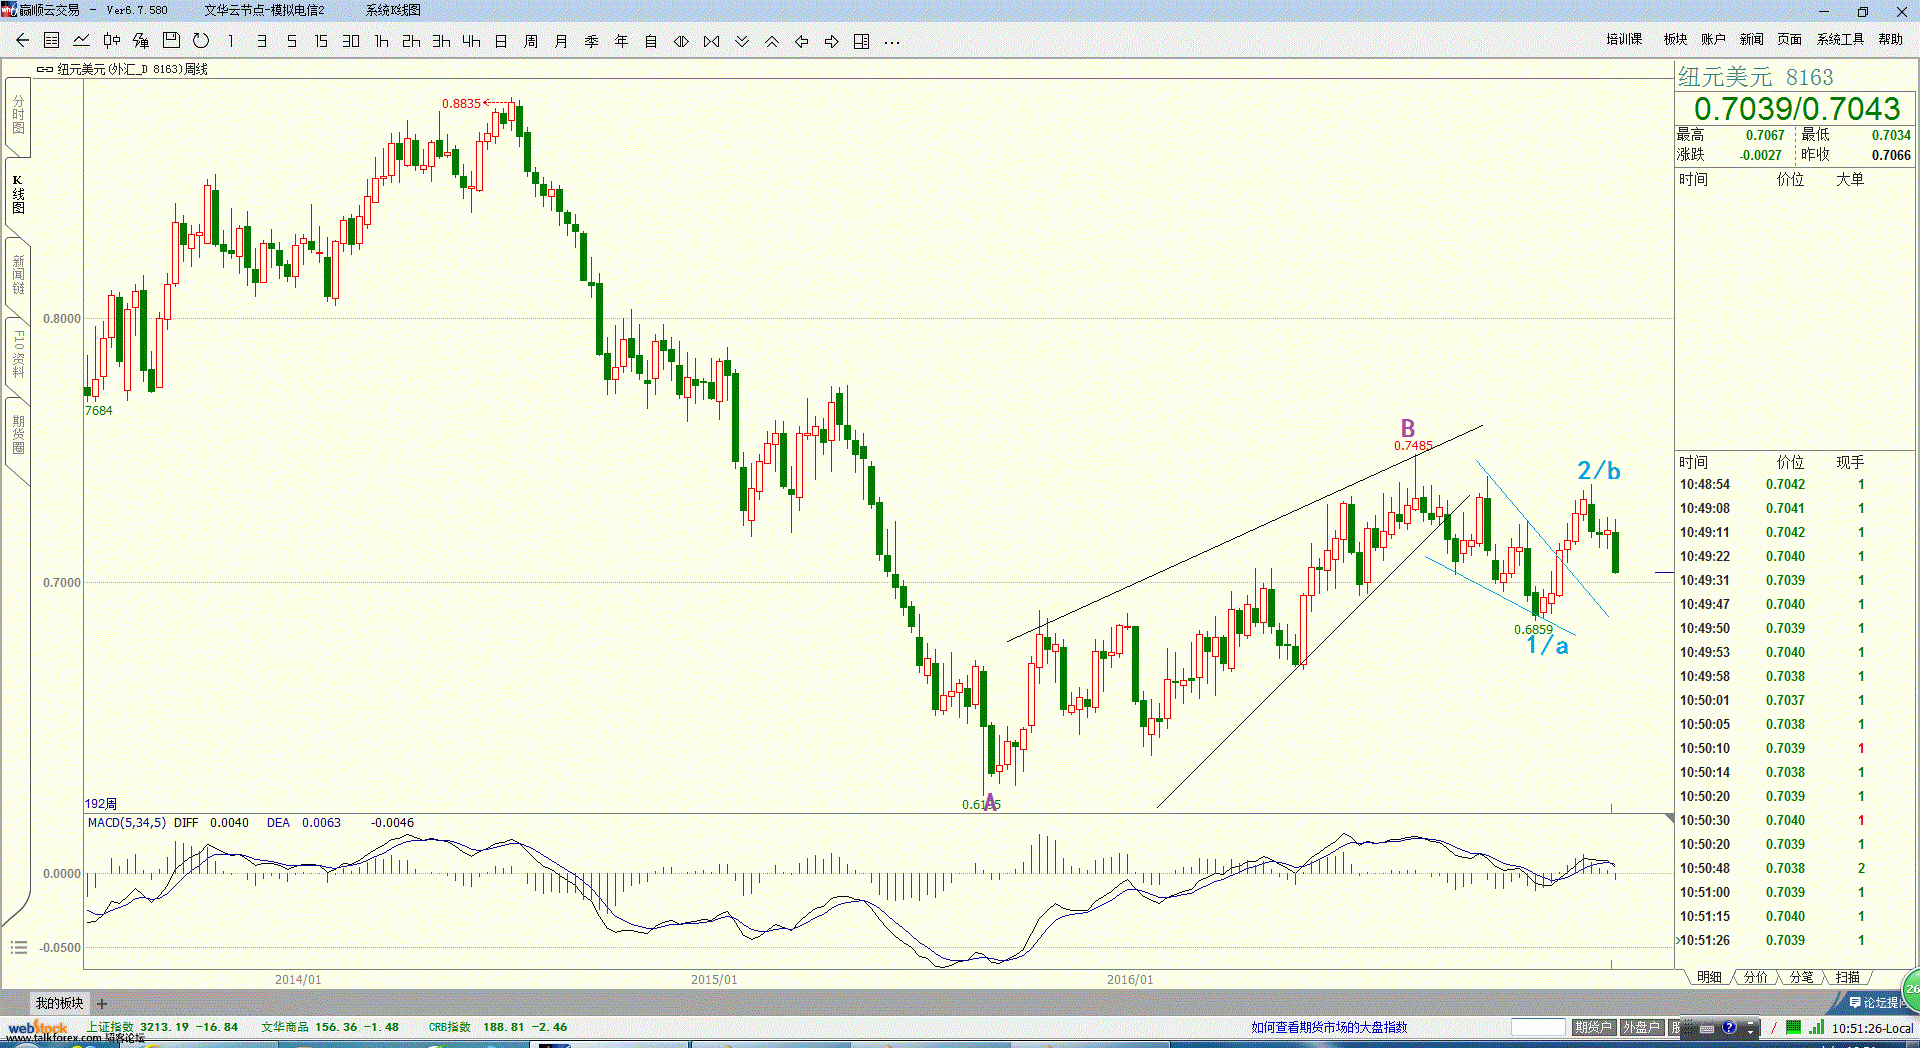Set period to 3 minutes
The height and width of the screenshot is (1048, 1920).
click(x=261, y=41)
